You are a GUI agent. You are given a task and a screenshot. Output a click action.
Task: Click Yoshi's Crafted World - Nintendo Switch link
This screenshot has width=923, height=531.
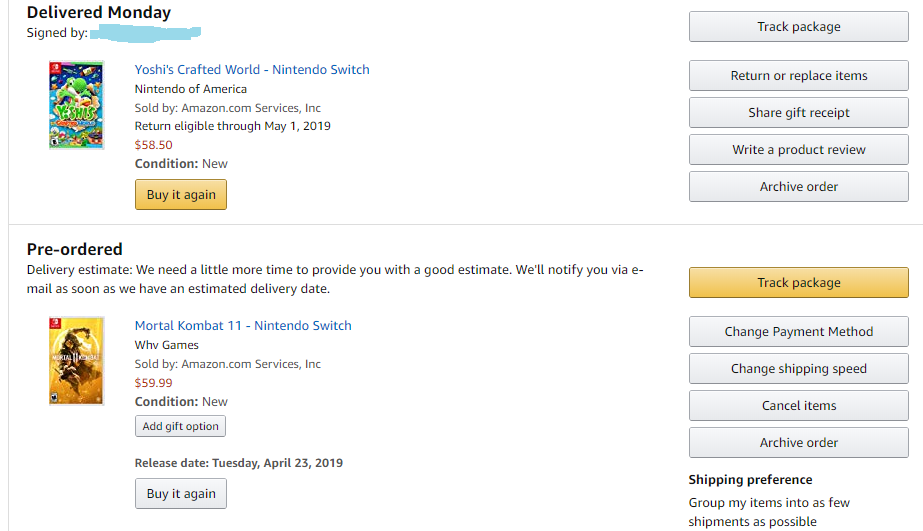coord(252,69)
